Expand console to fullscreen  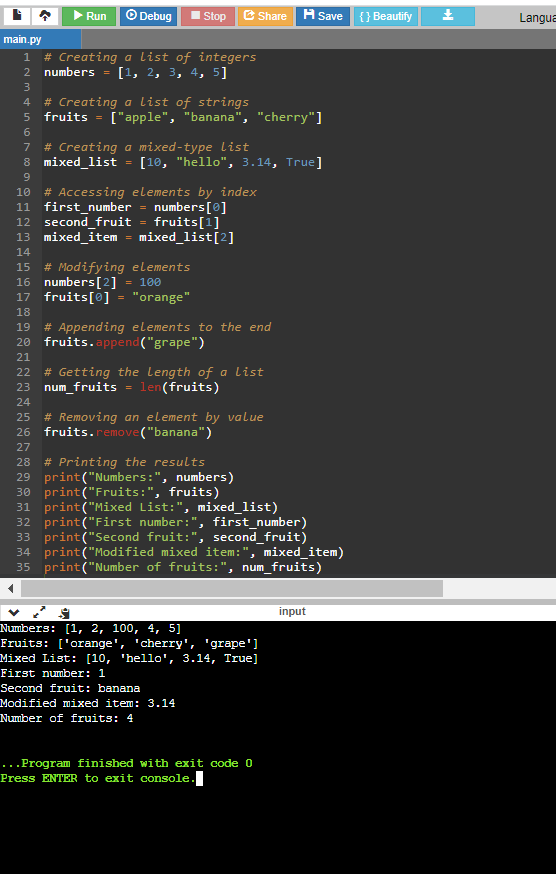[x=39, y=613]
